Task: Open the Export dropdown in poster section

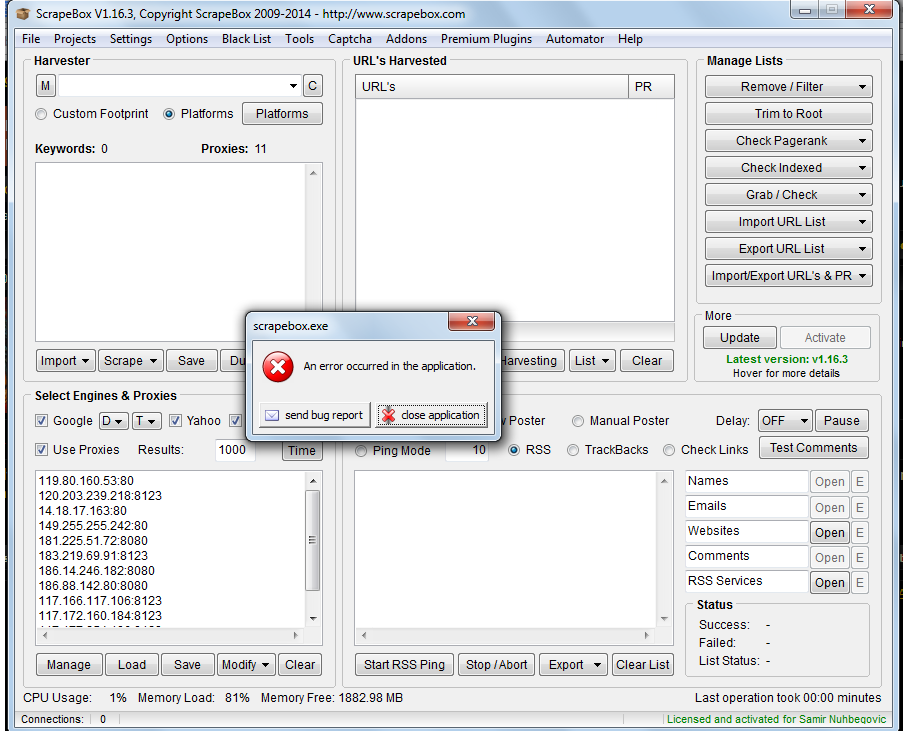Action: pos(573,665)
